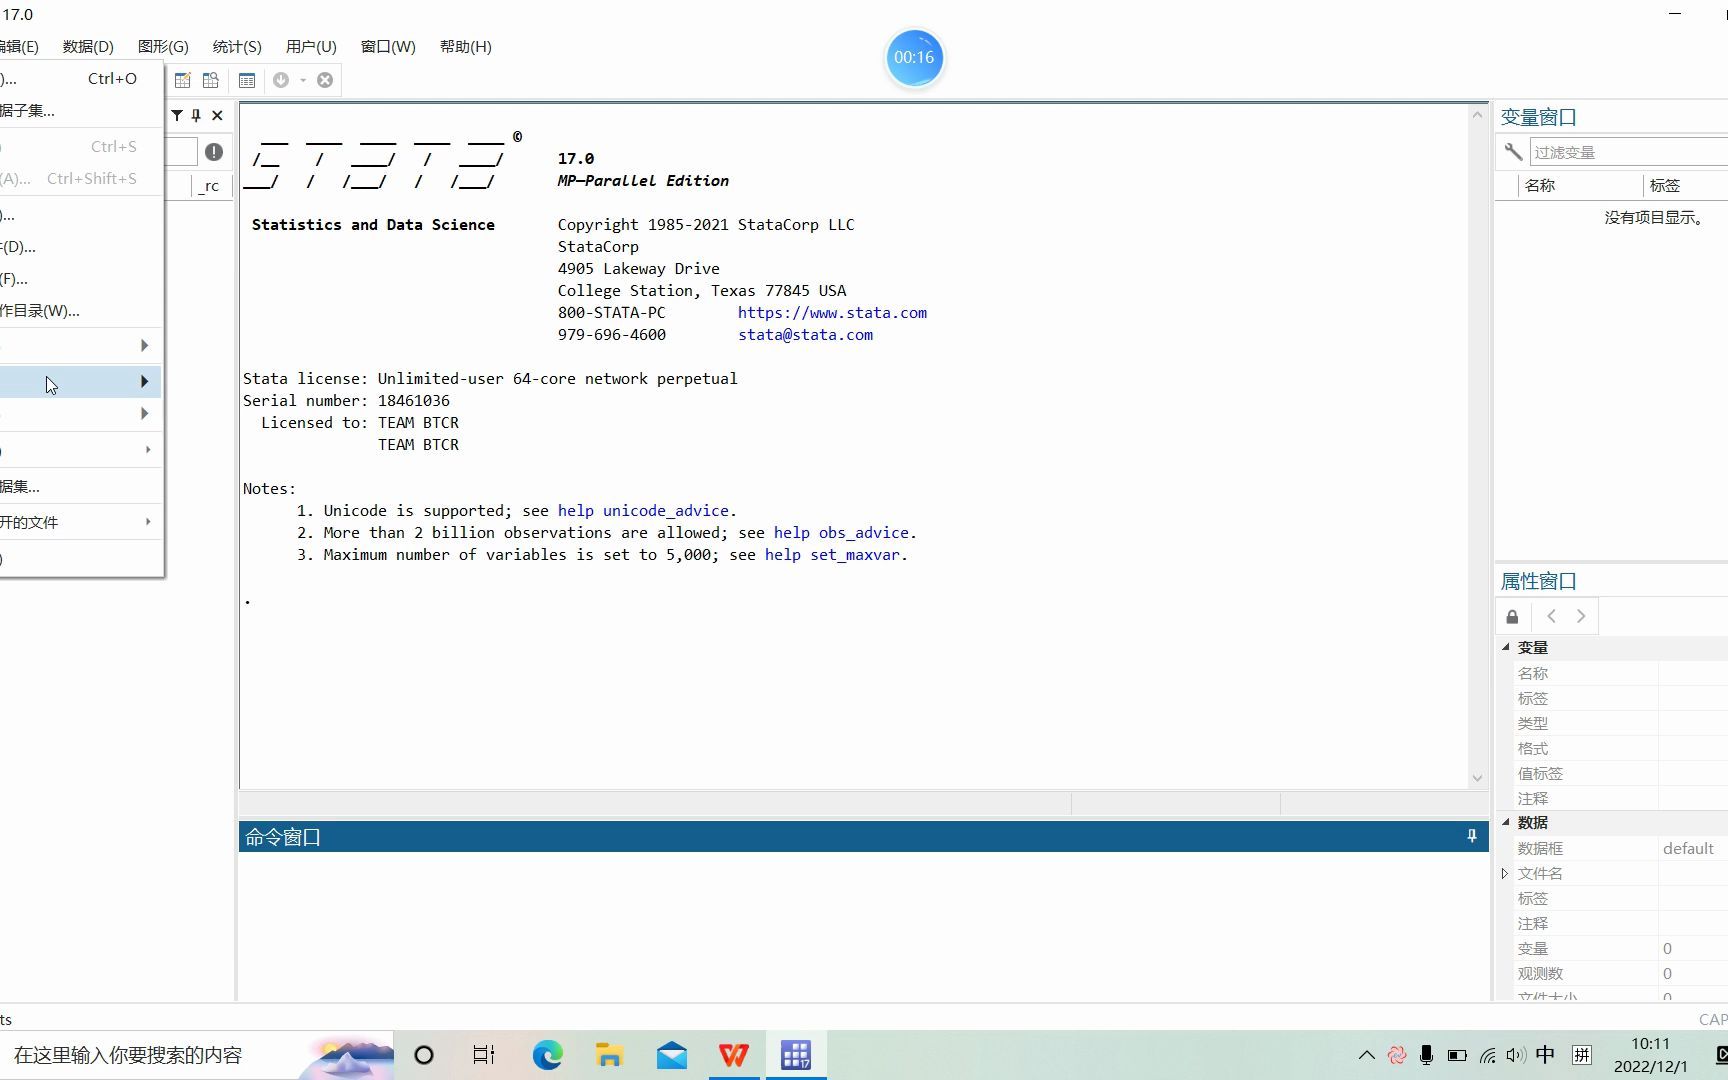Click the More (down arrow) toolbar icon
This screenshot has width=1728, height=1080.
(281, 80)
